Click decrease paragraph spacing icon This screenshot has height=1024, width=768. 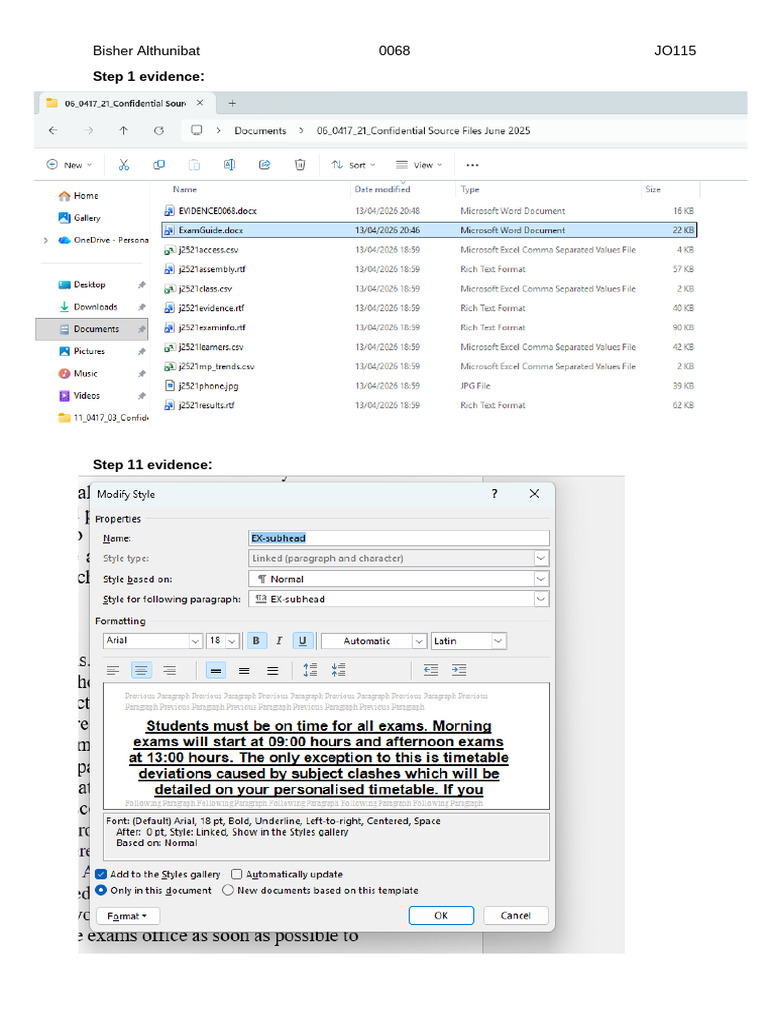click(338, 669)
